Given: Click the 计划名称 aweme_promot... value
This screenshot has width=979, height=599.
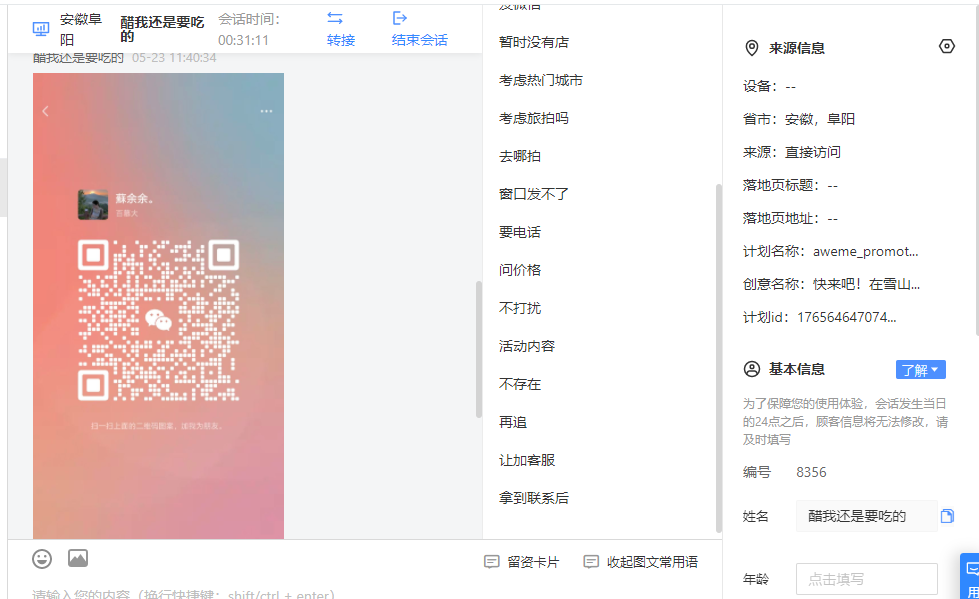Looking at the screenshot, I should click(x=865, y=251).
